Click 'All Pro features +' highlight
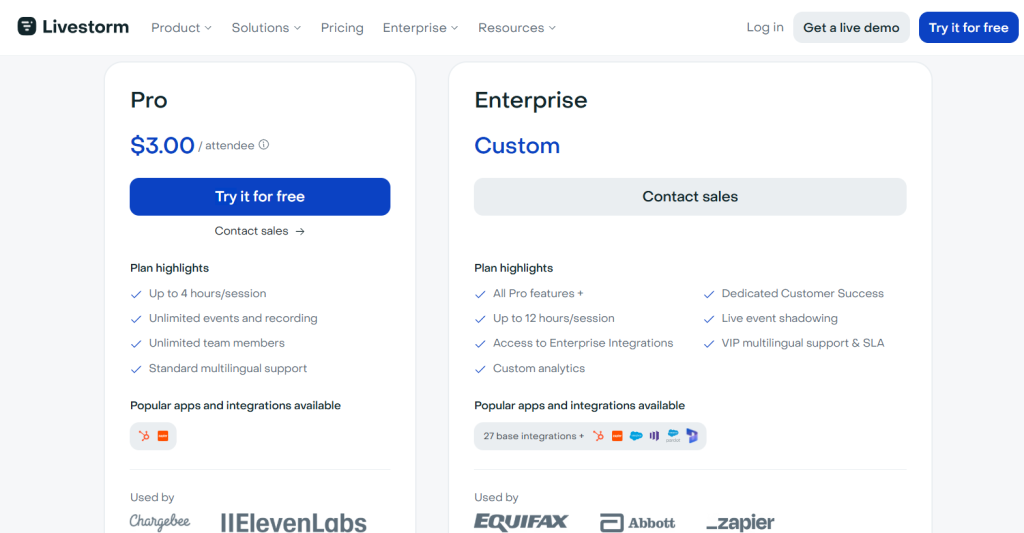This screenshot has height=533, width=1024. 538,293
